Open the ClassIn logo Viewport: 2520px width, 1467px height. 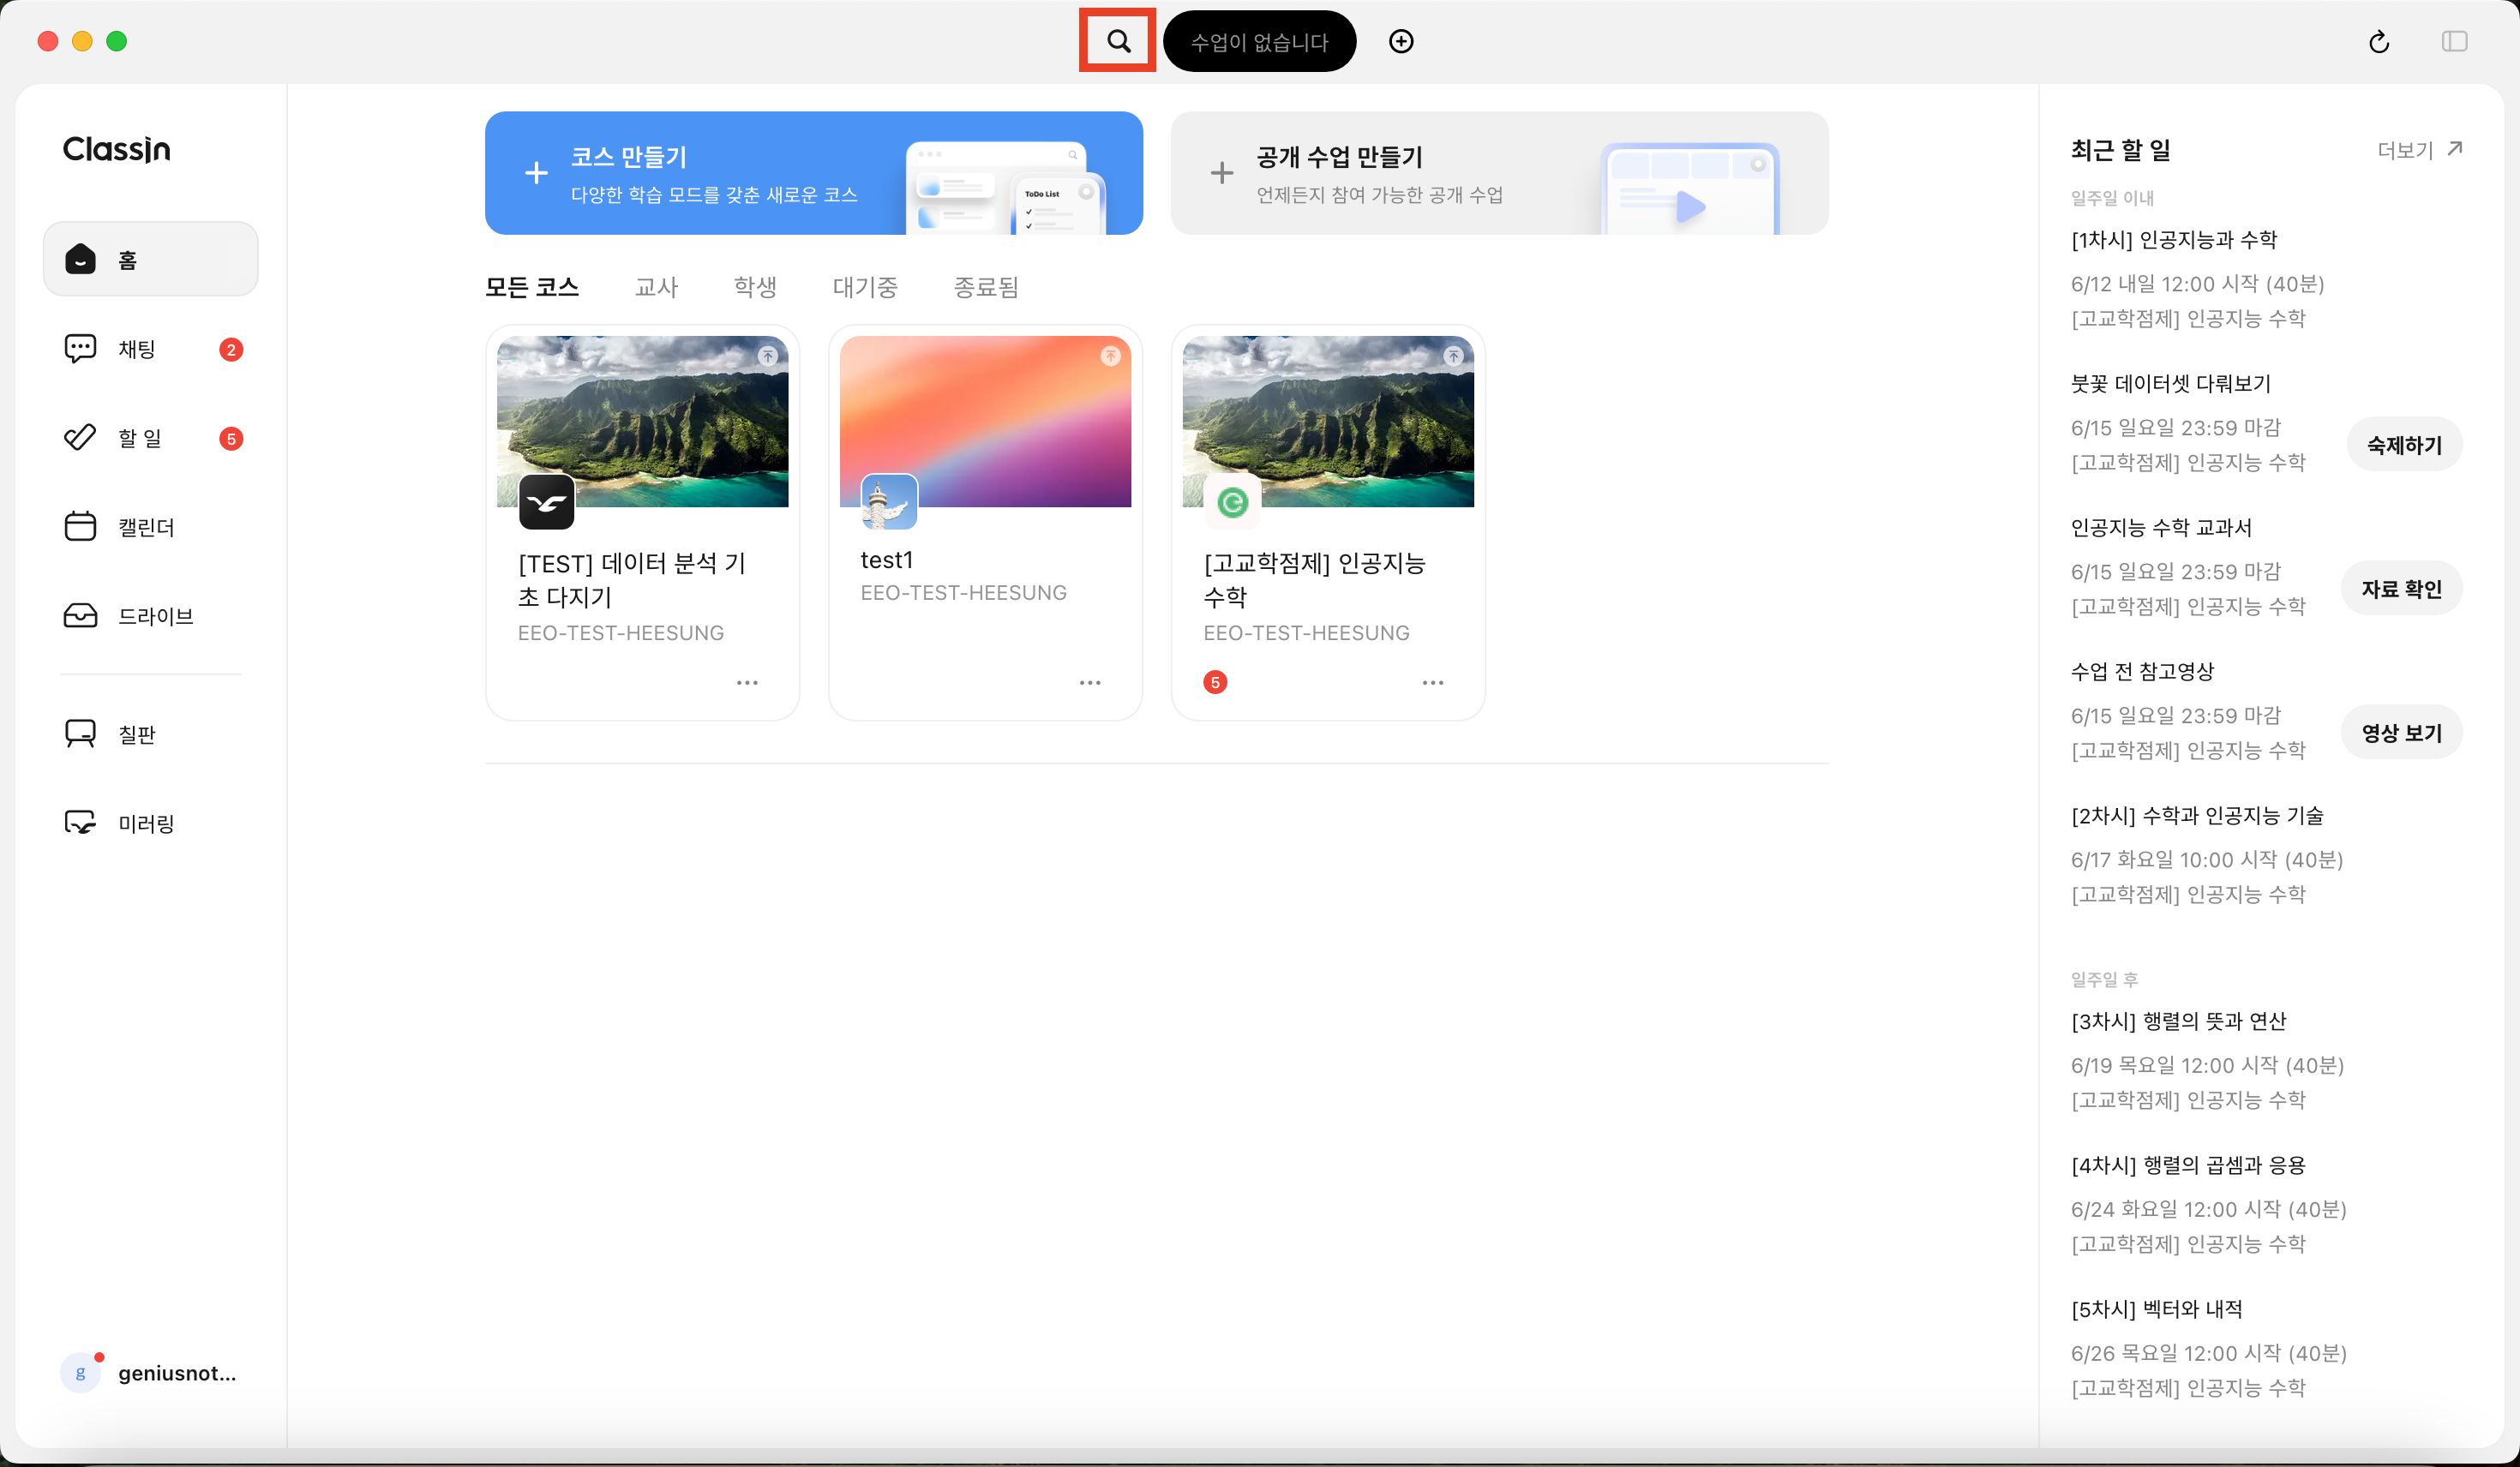(x=116, y=149)
